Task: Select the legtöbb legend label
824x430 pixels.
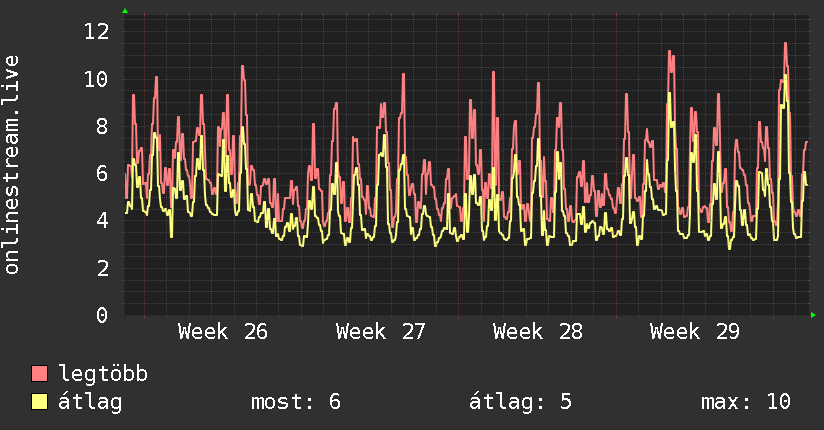Action: [x=103, y=374]
